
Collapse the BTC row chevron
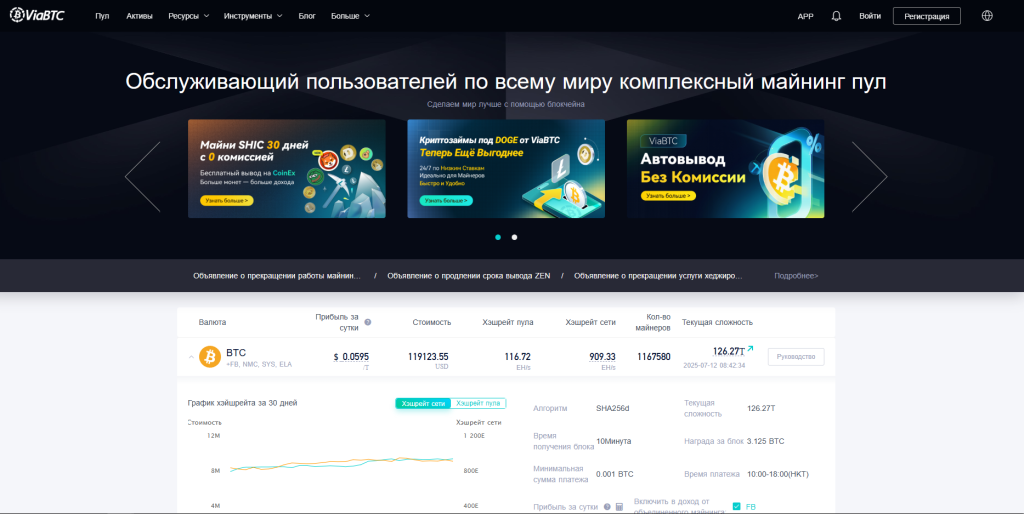pos(189,357)
